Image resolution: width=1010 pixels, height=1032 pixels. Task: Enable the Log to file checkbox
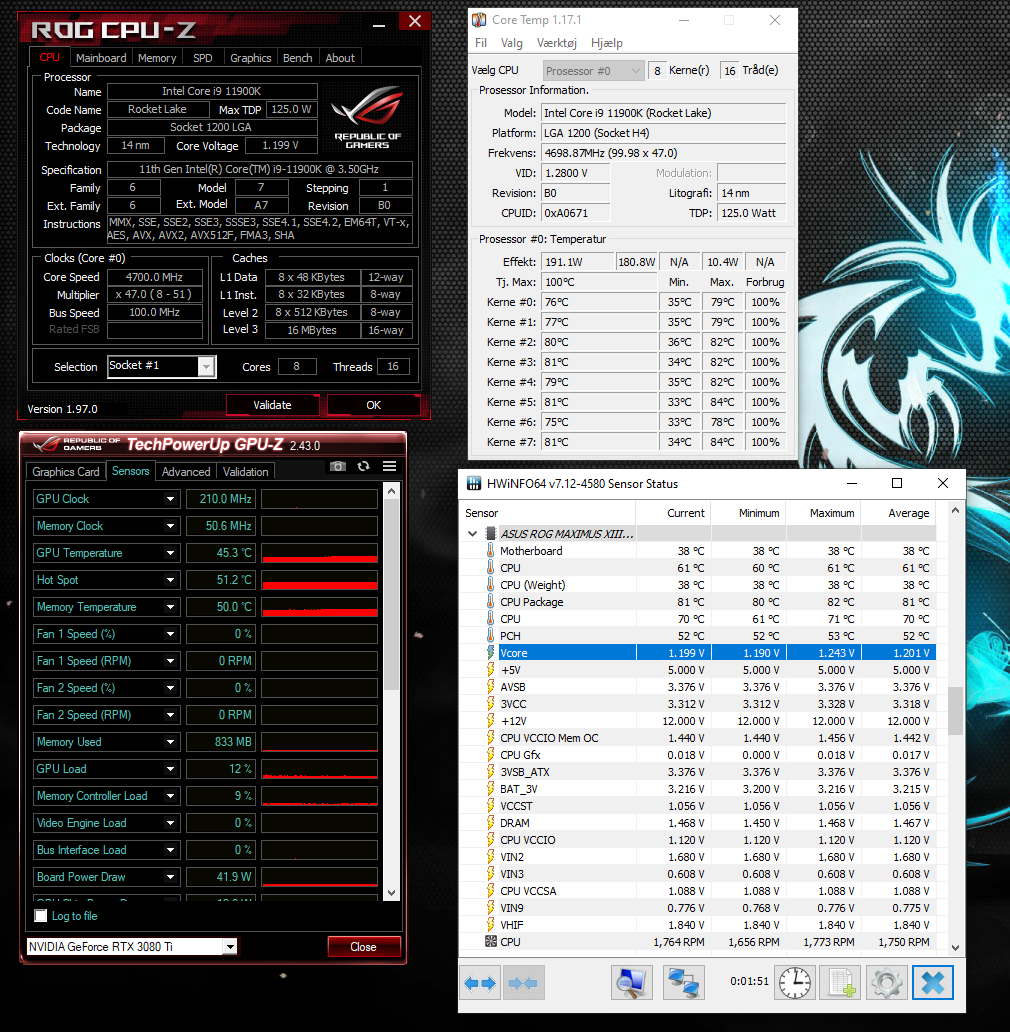pyautogui.click(x=41, y=916)
